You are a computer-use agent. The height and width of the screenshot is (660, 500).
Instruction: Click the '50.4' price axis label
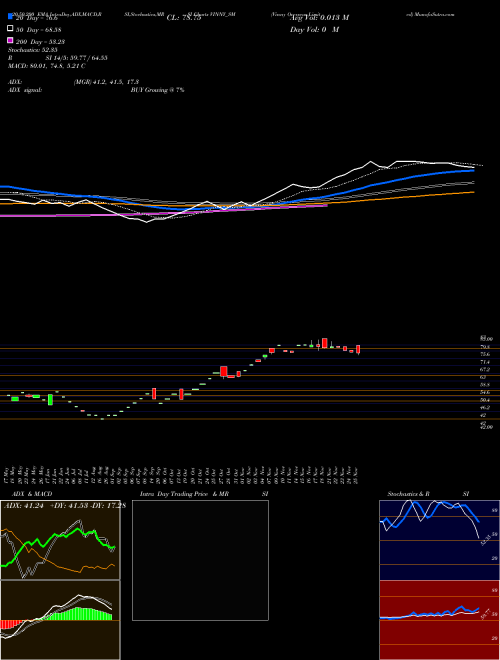[485, 400]
